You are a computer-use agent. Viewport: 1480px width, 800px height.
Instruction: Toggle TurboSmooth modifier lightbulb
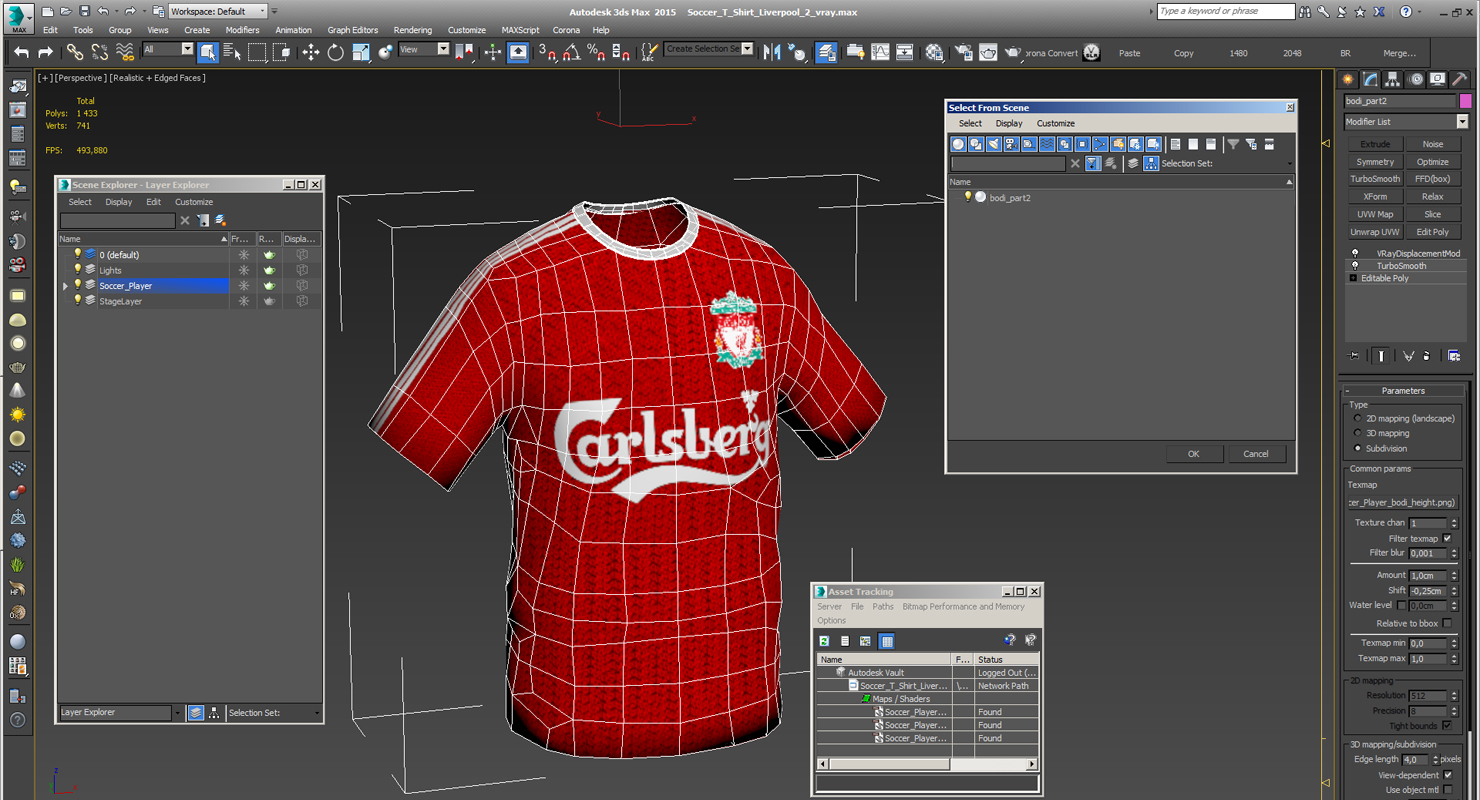(1355, 266)
